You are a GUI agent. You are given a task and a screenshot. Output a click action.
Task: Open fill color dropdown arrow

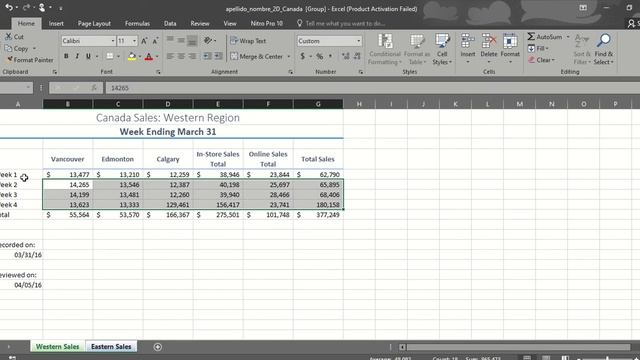pyautogui.click(x=140, y=56)
